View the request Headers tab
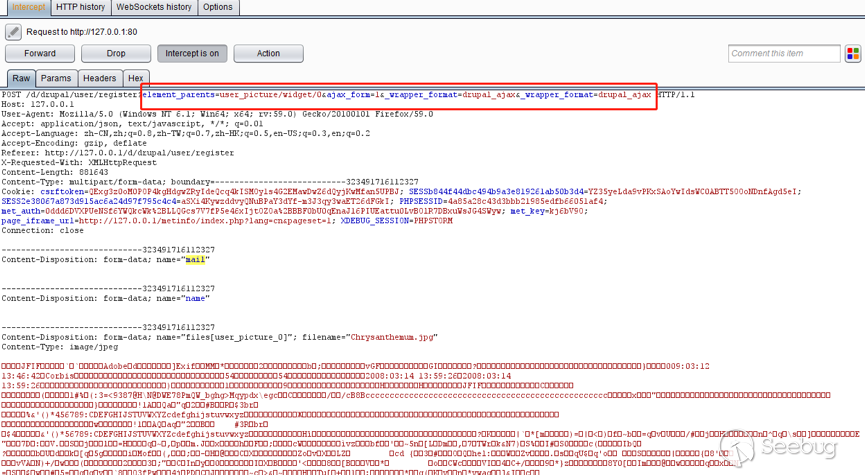The width and height of the screenshot is (865, 475). click(99, 78)
